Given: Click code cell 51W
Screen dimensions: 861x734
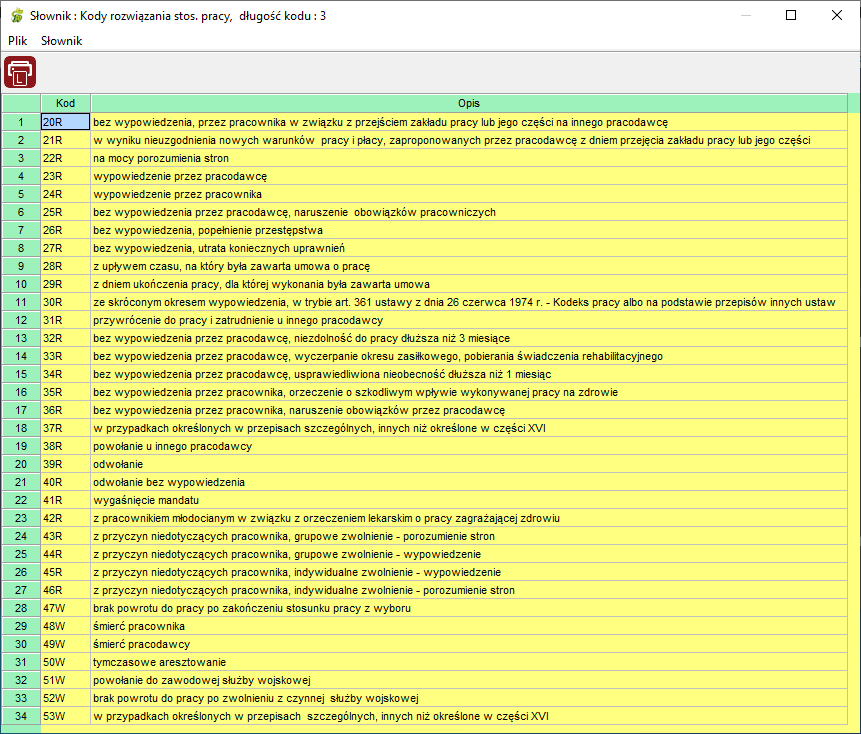Looking at the screenshot, I should [x=65, y=680].
